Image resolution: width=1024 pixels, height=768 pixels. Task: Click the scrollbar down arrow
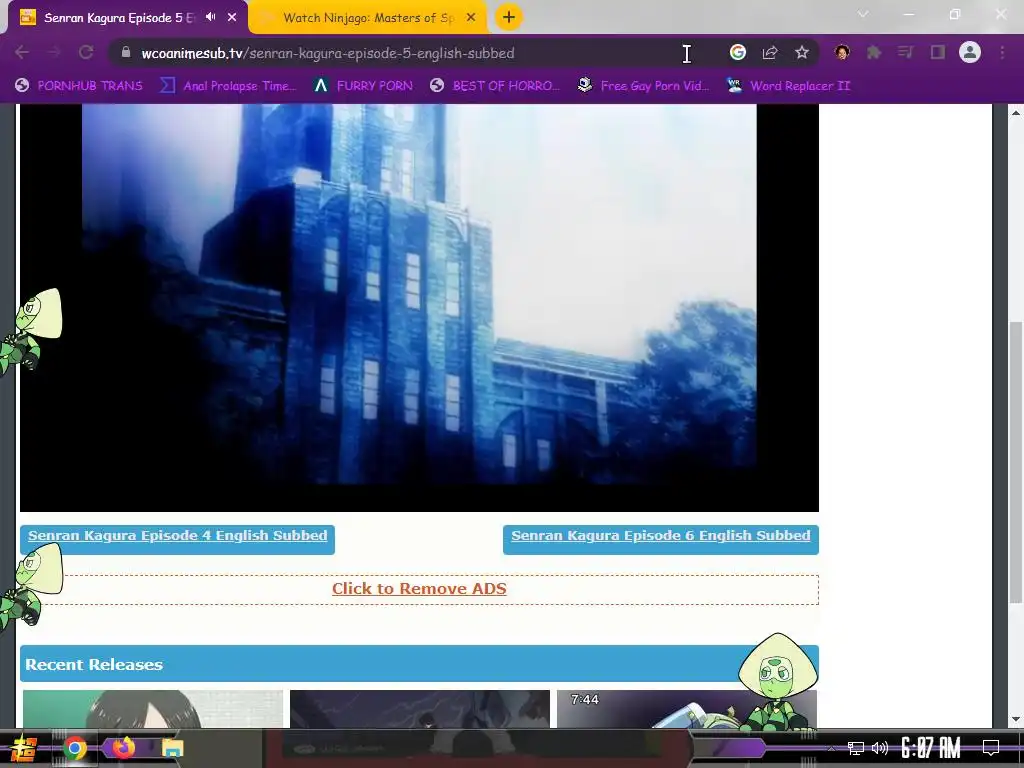tap(1016, 720)
